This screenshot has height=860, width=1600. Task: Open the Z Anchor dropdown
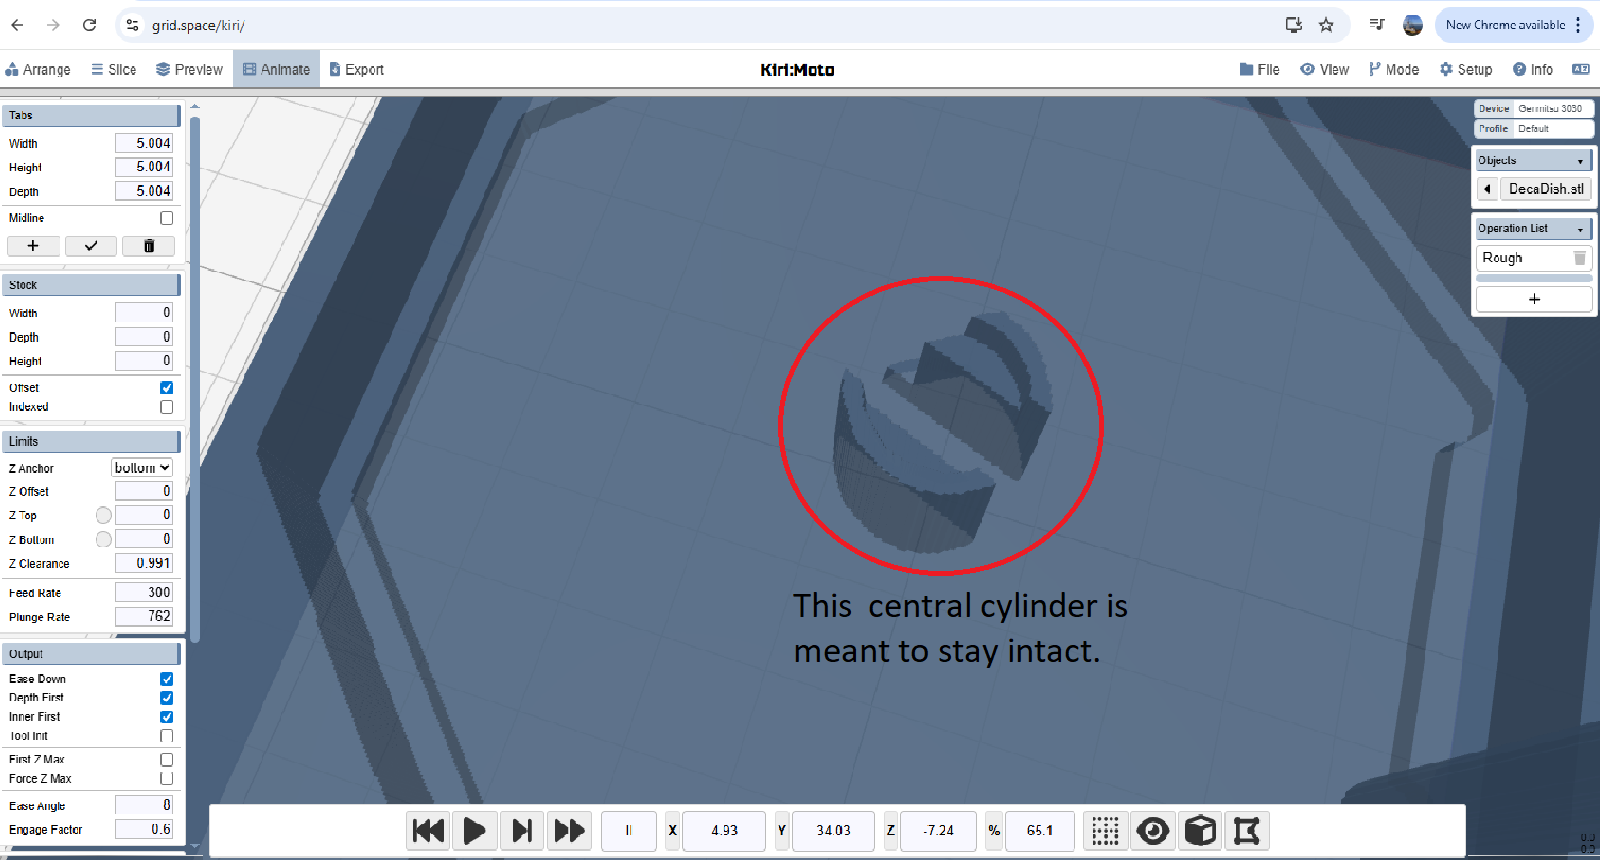coord(142,468)
